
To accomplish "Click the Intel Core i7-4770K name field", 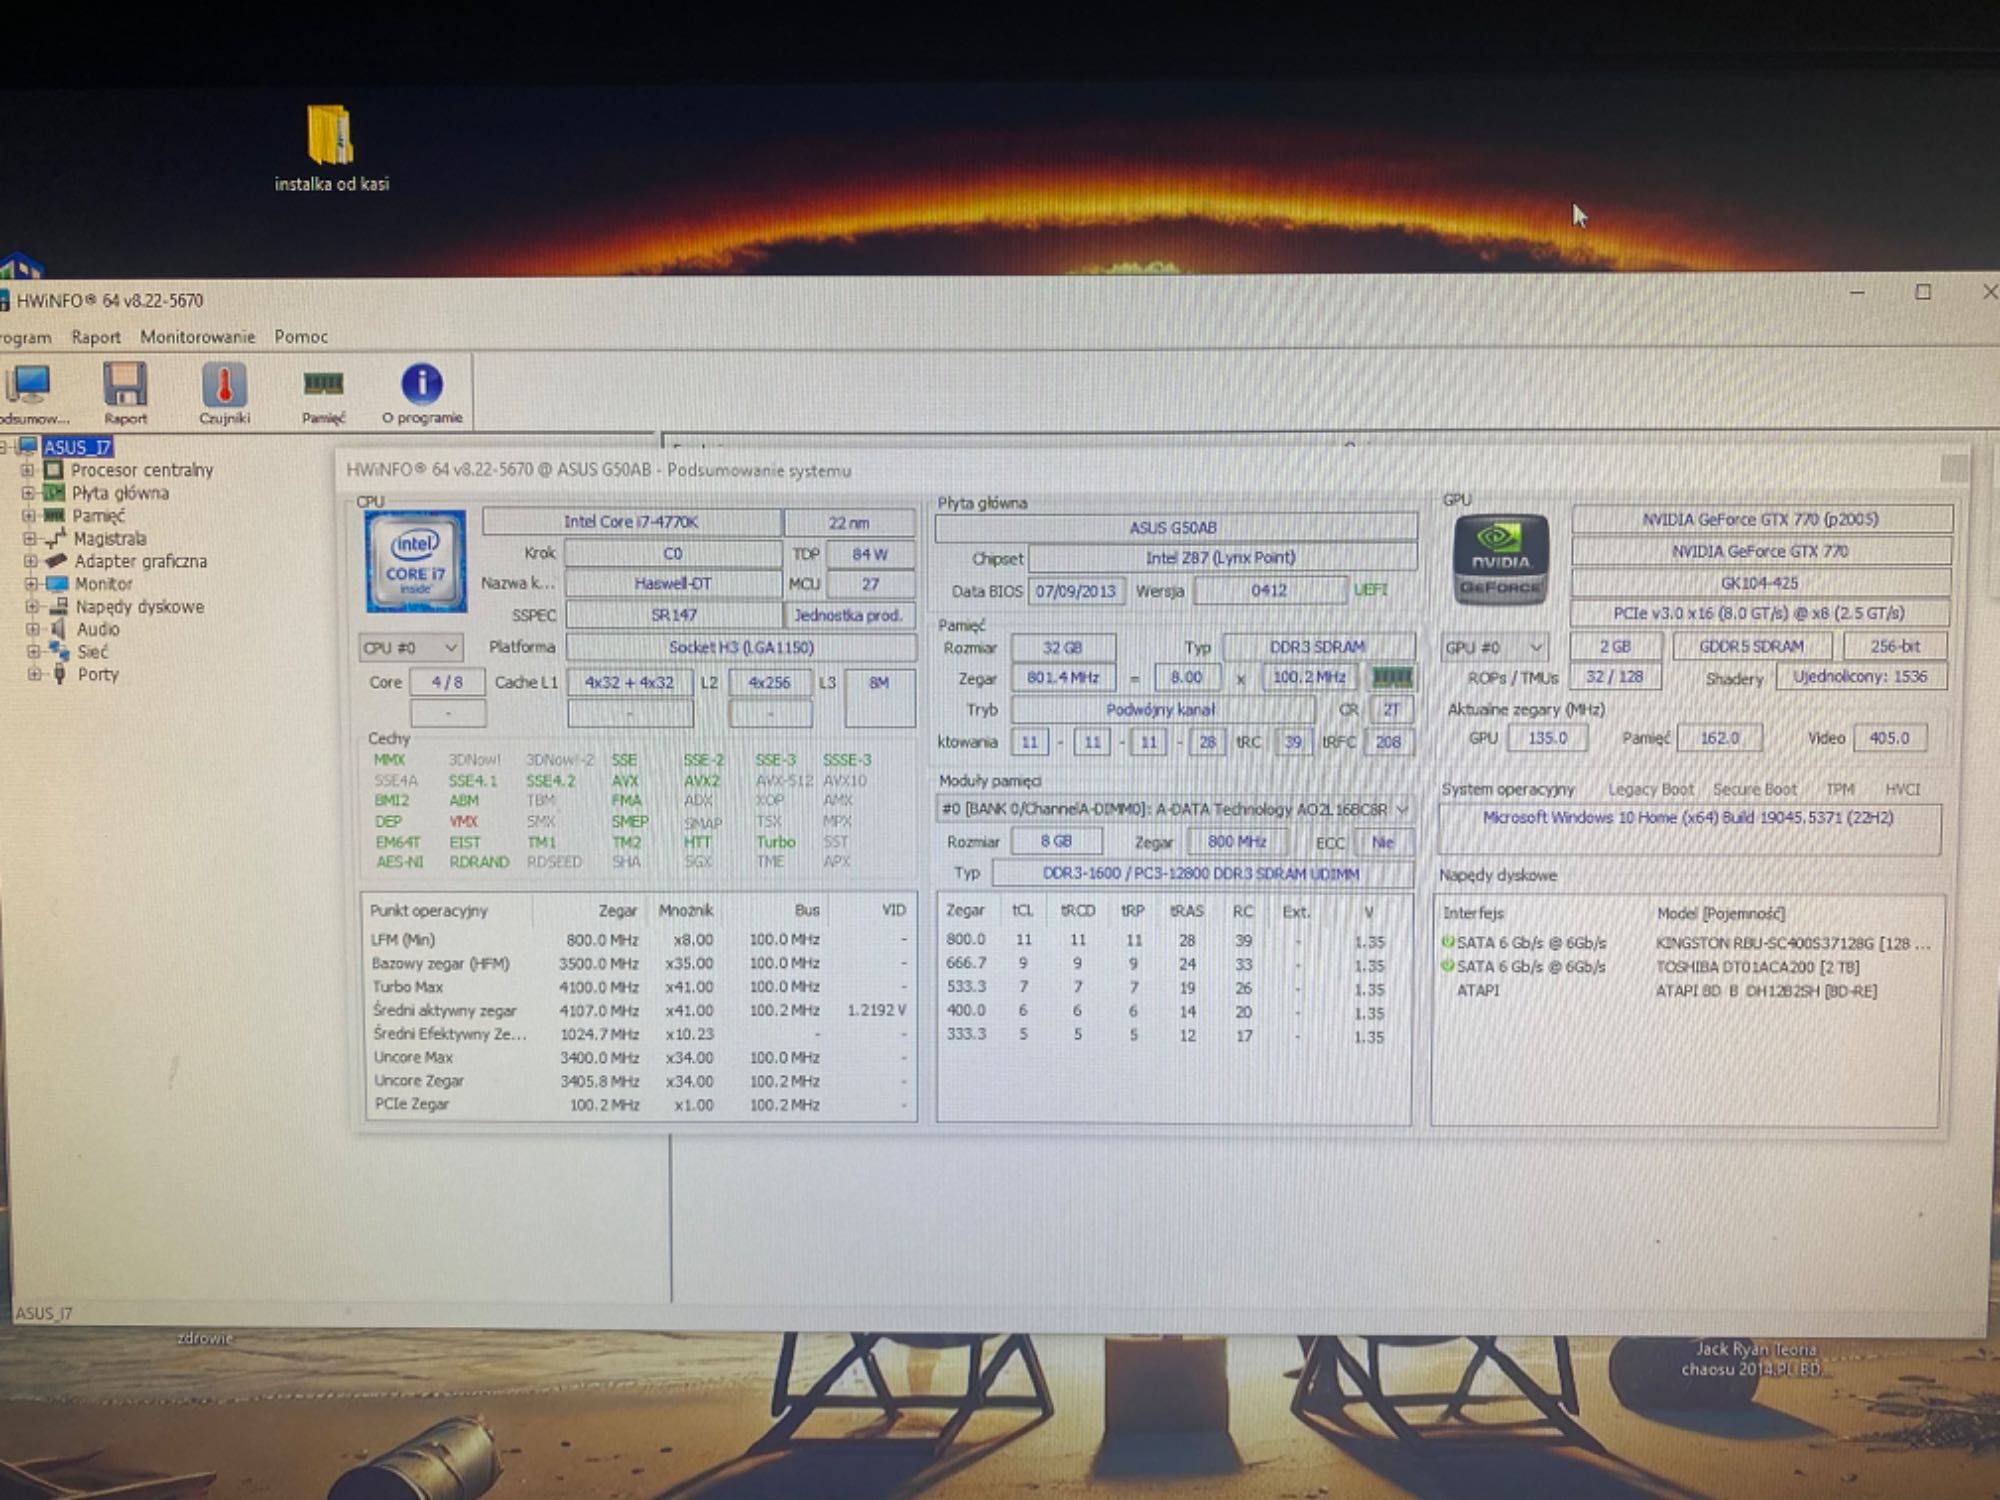I will pyautogui.click(x=631, y=522).
